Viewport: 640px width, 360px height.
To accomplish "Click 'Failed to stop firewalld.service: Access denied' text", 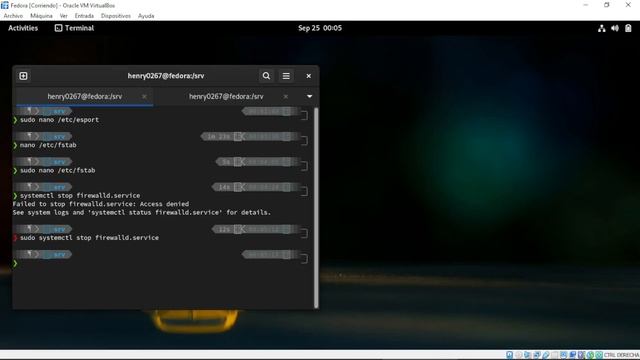I will (x=101, y=204).
